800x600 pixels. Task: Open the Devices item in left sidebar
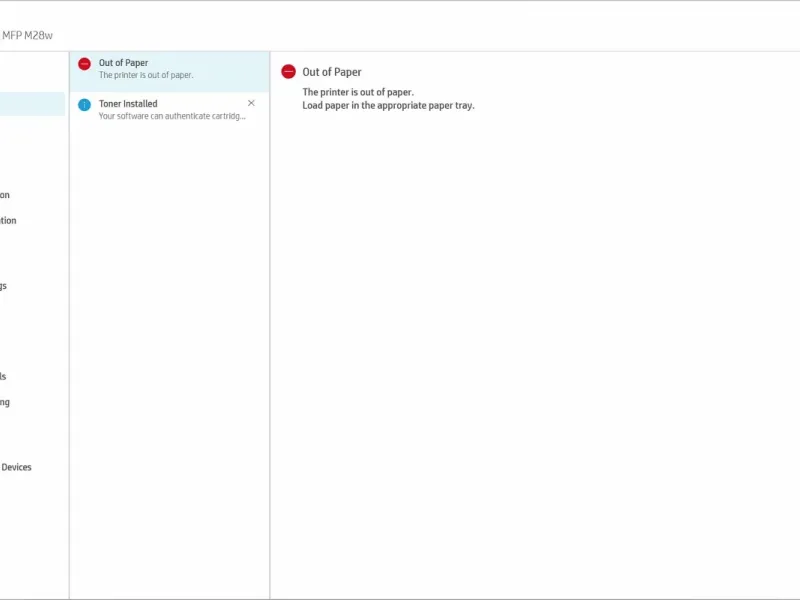coord(16,467)
